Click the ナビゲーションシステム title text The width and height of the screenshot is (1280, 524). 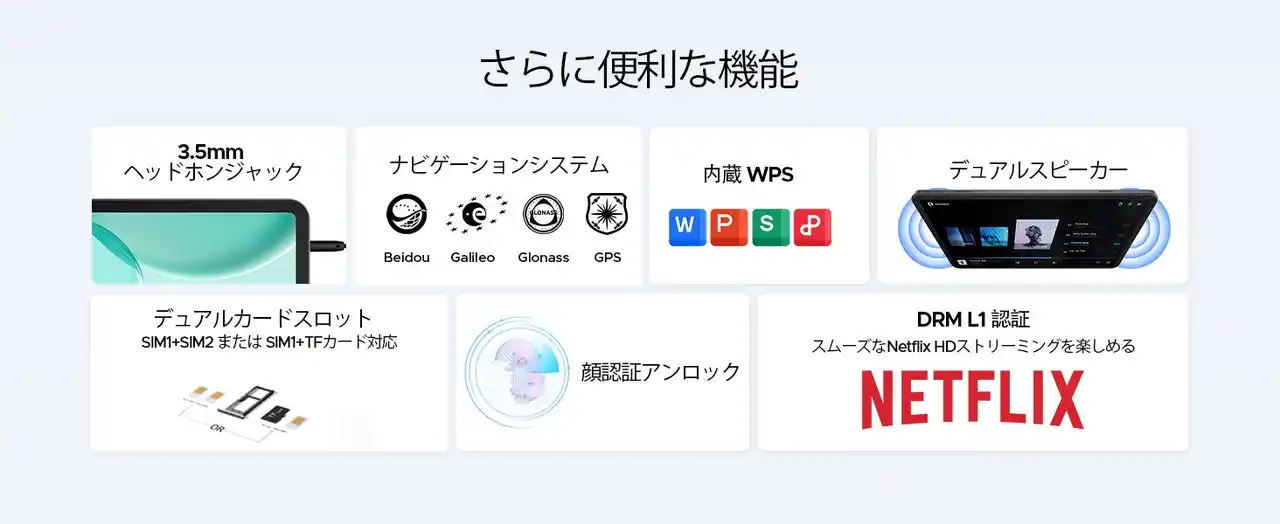[x=499, y=165]
